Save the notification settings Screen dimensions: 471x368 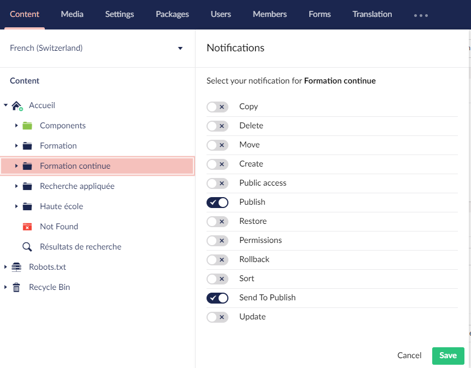448,356
